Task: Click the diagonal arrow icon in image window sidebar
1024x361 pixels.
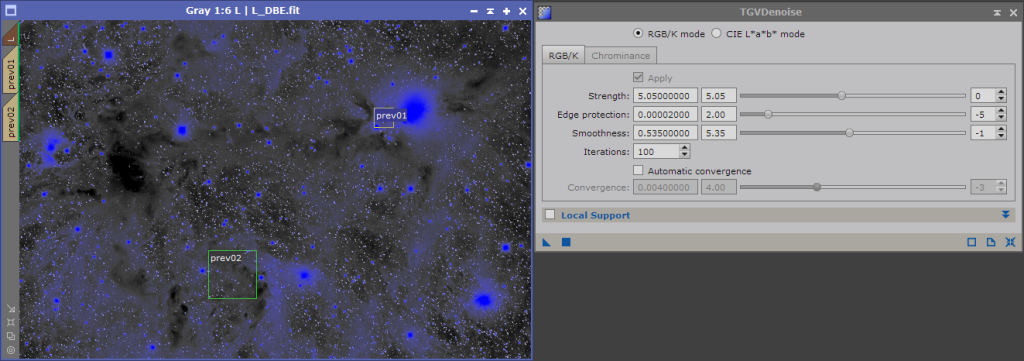Action: pyautogui.click(x=10, y=309)
